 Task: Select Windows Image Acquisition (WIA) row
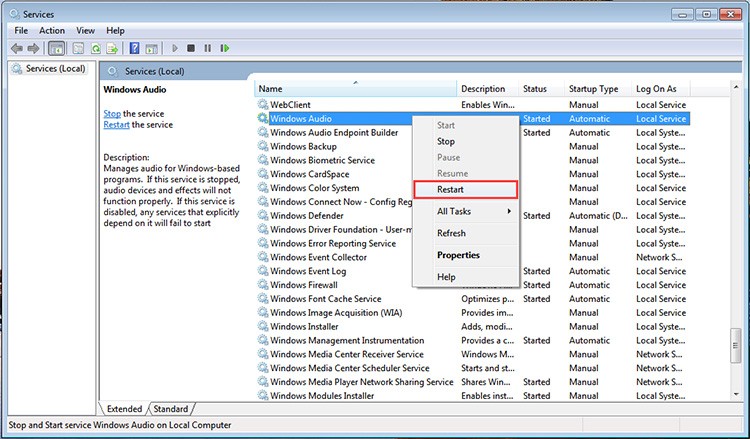pos(472,313)
